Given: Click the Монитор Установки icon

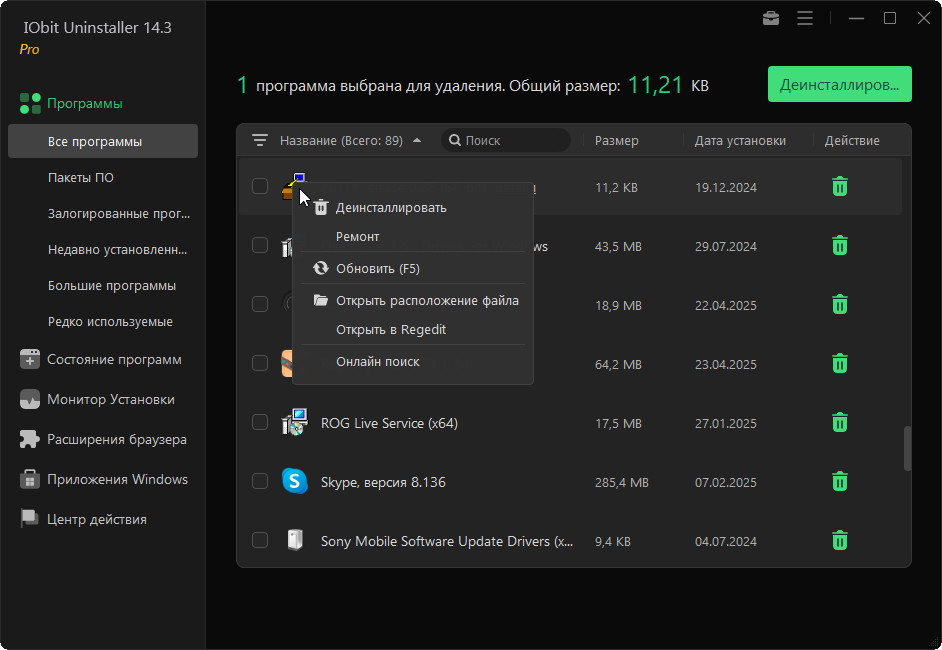Looking at the screenshot, I should (x=29, y=399).
